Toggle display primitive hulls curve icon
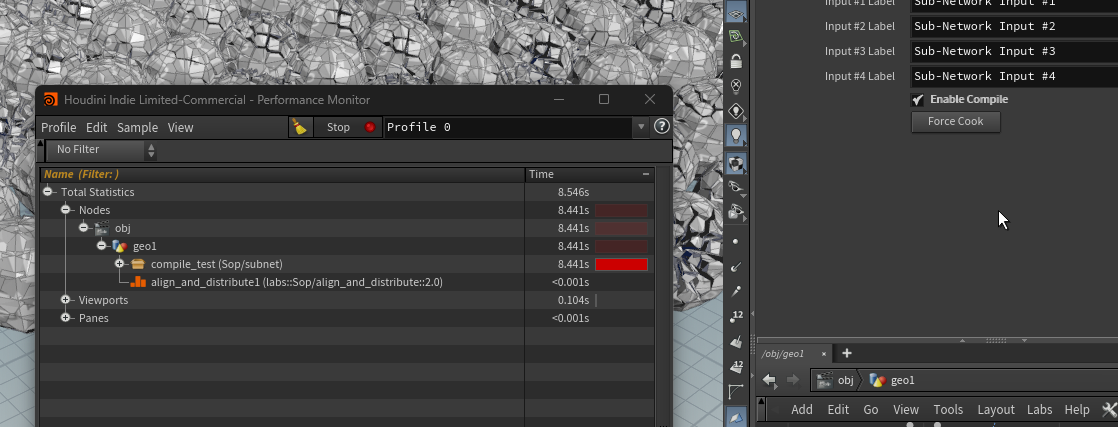 tap(737, 391)
